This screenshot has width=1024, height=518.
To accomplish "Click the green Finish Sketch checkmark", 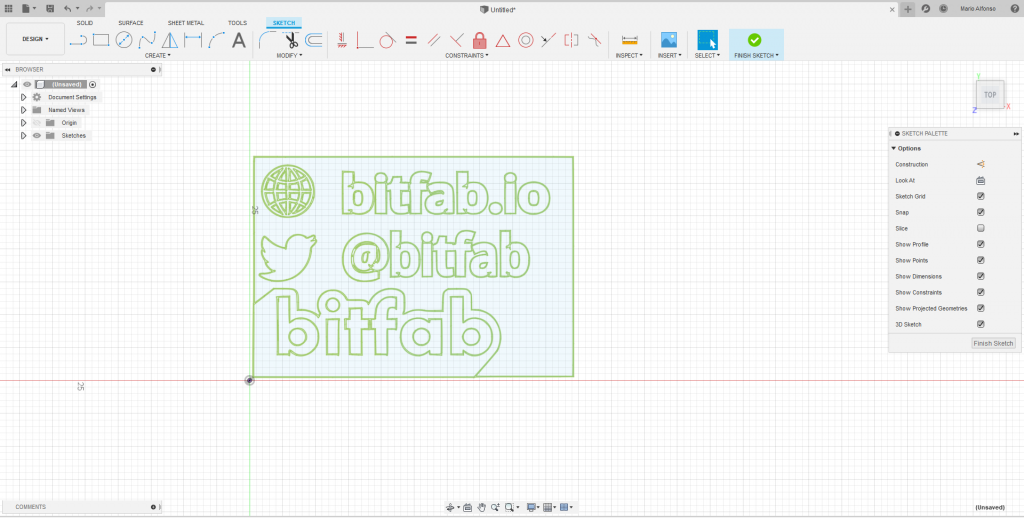I will pos(754,40).
